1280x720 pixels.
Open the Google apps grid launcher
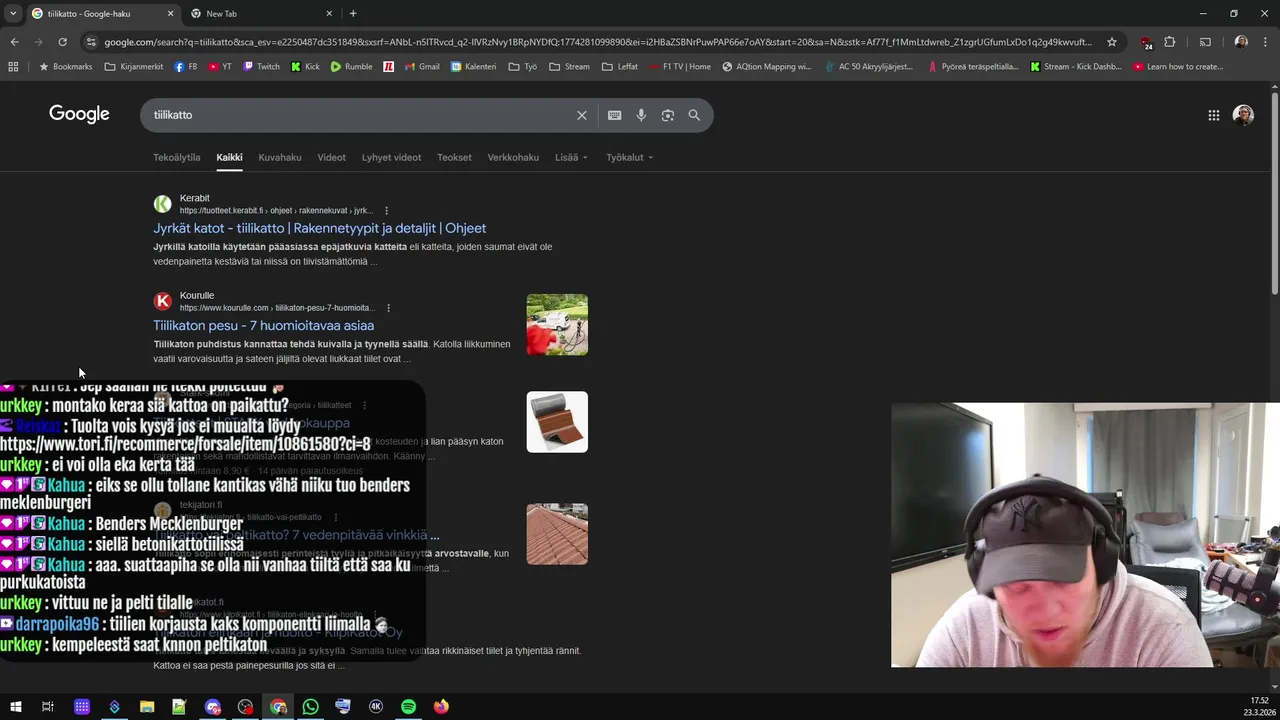click(1214, 115)
